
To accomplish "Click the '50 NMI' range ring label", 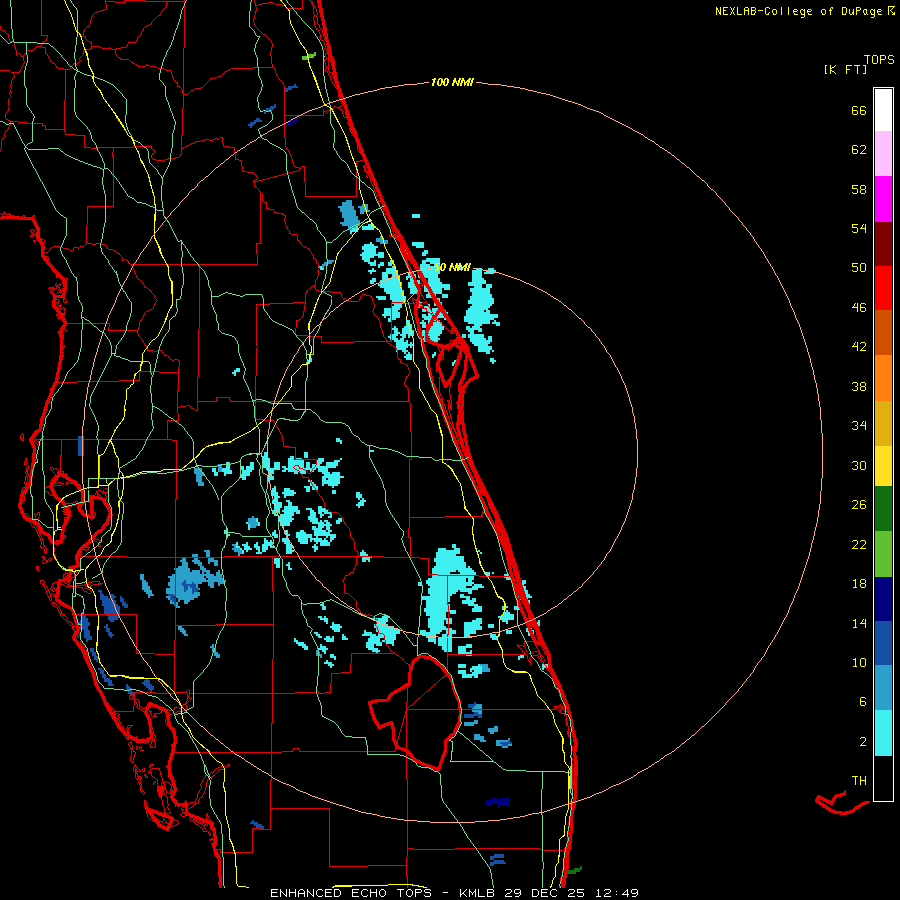I will click(452, 267).
